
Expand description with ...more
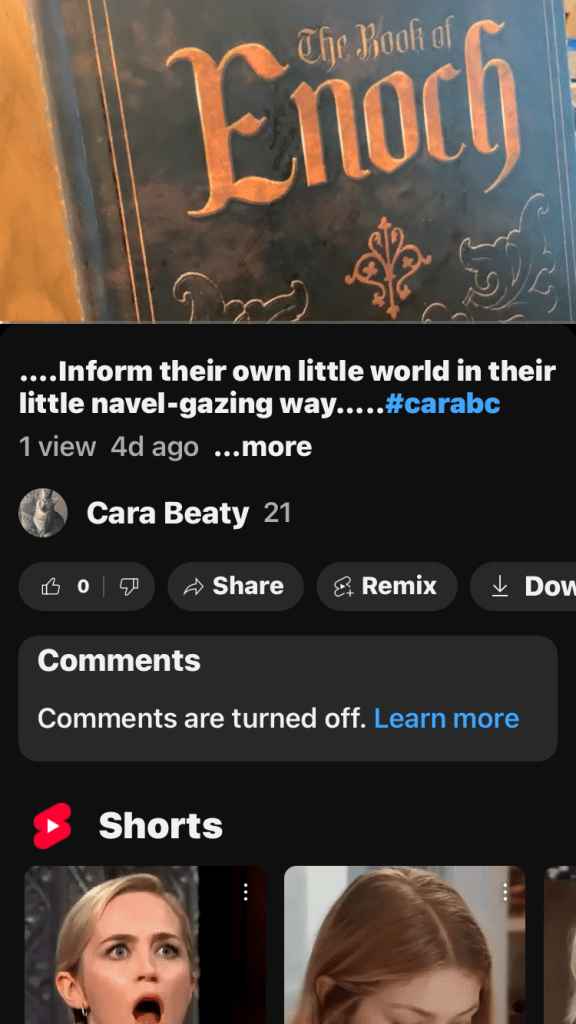[x=263, y=447]
